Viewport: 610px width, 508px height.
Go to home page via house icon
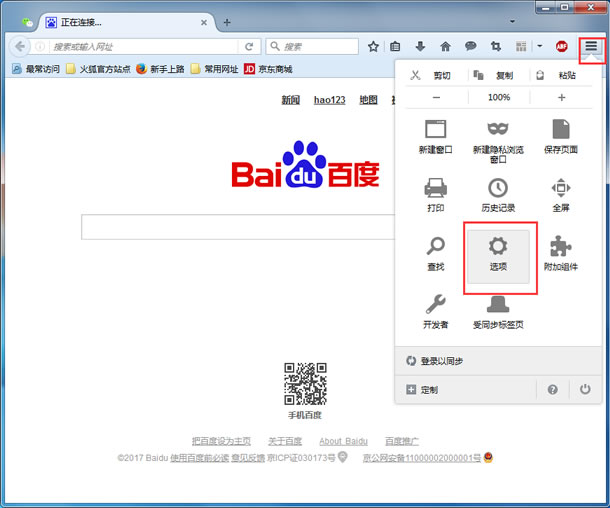click(x=445, y=47)
